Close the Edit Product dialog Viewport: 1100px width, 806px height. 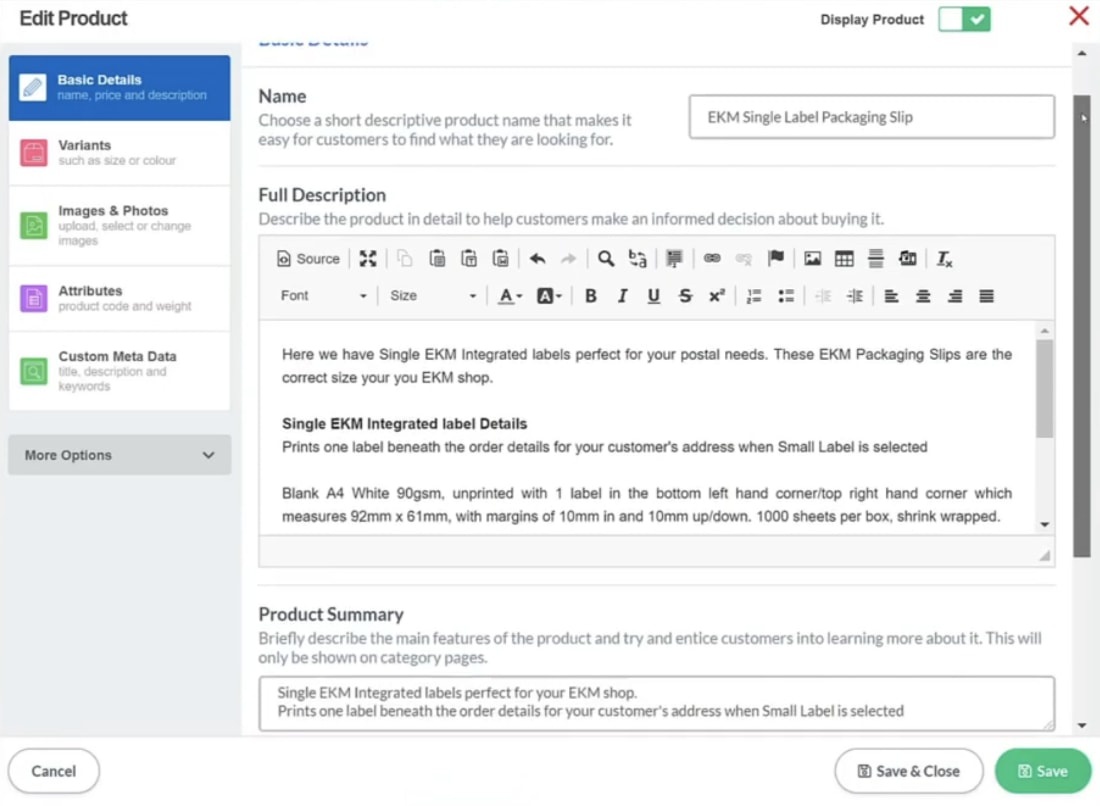(x=1078, y=15)
